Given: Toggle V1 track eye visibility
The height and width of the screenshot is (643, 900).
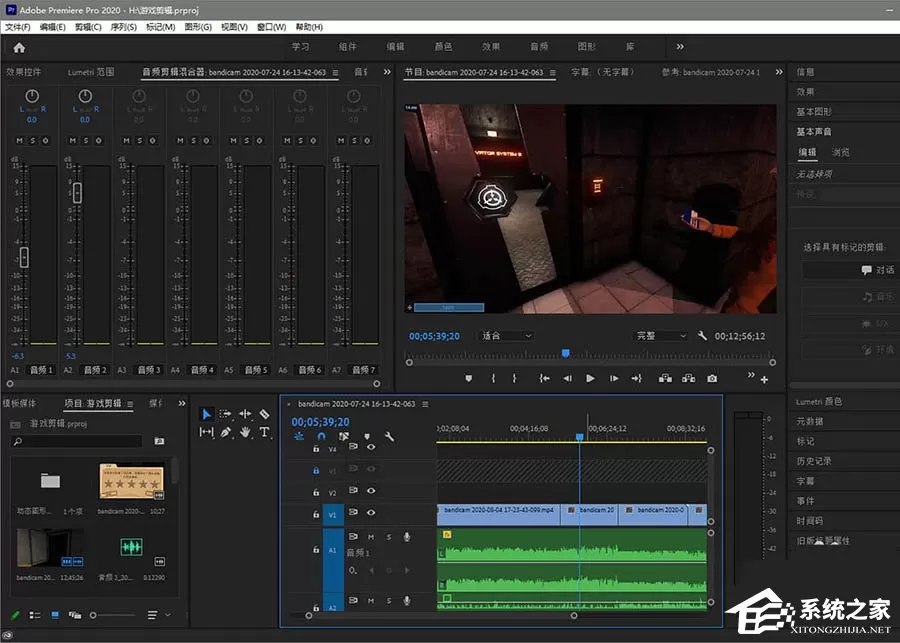Looking at the screenshot, I should point(371,512).
